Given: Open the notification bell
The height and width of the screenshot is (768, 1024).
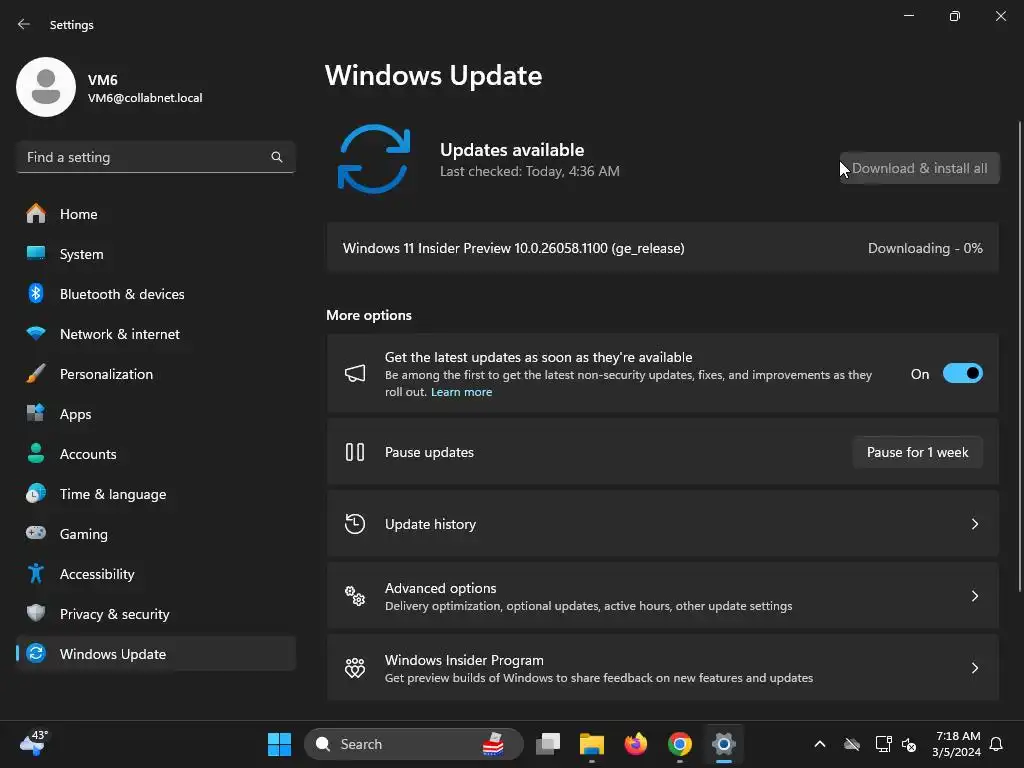Looking at the screenshot, I should (x=996, y=744).
